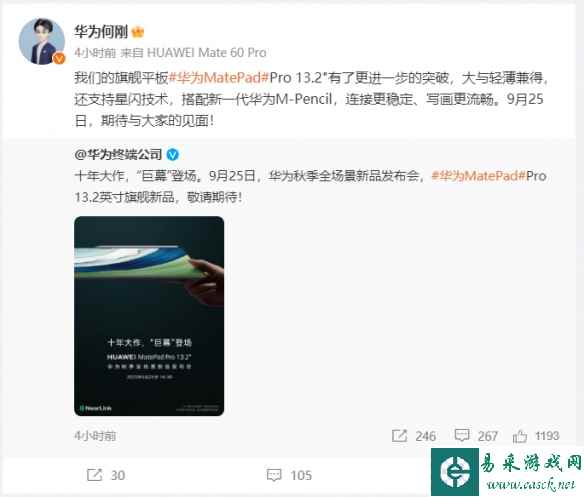Click bottom repost icon showing 30
Viewport: 584px width, 497px height.
(x=94, y=475)
